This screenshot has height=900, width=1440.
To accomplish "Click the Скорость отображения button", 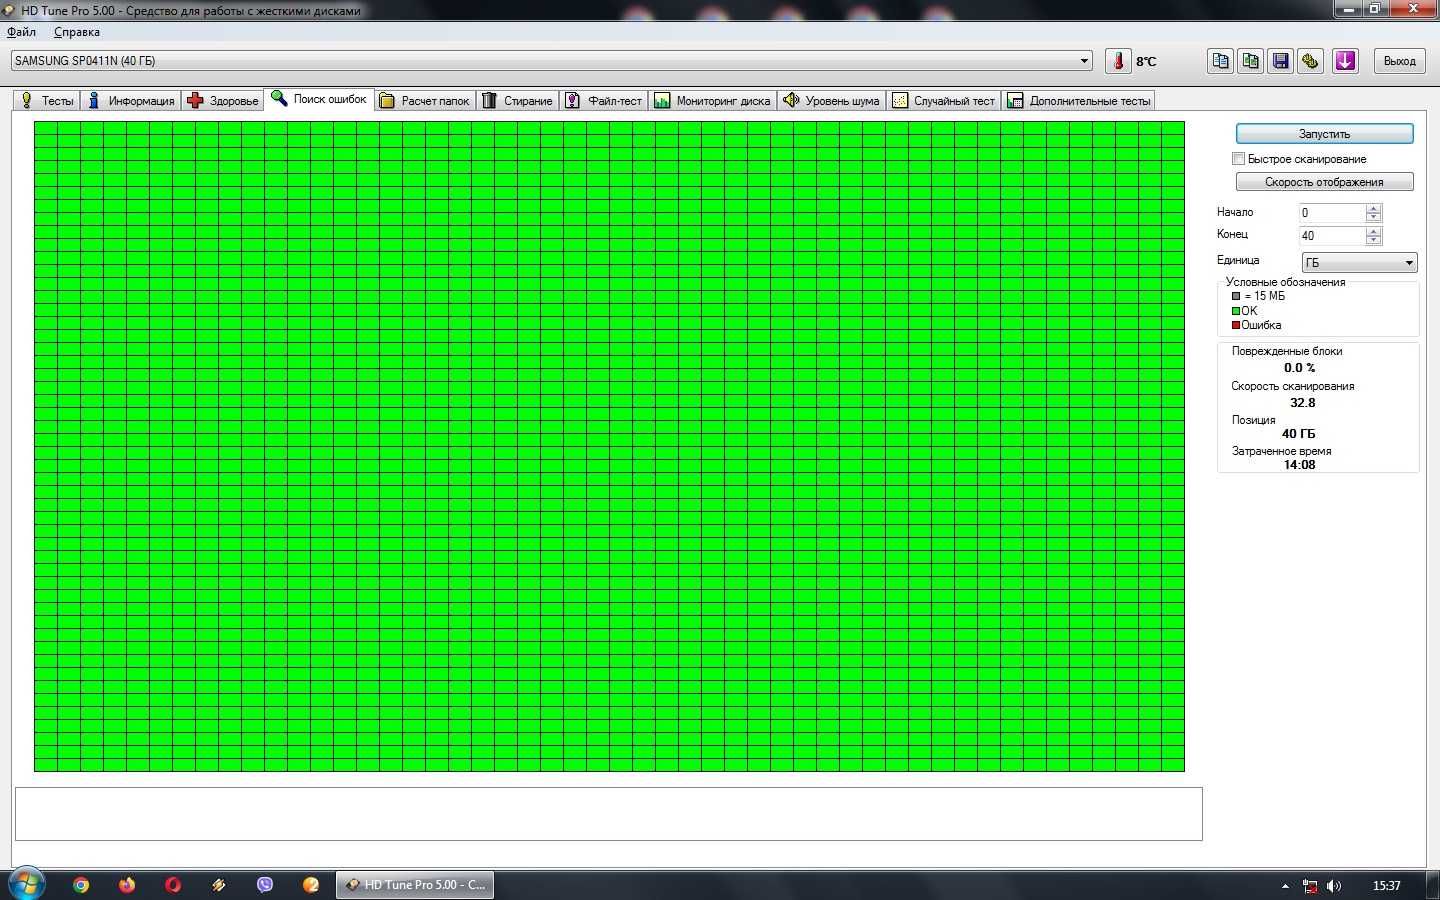I will click(1324, 182).
